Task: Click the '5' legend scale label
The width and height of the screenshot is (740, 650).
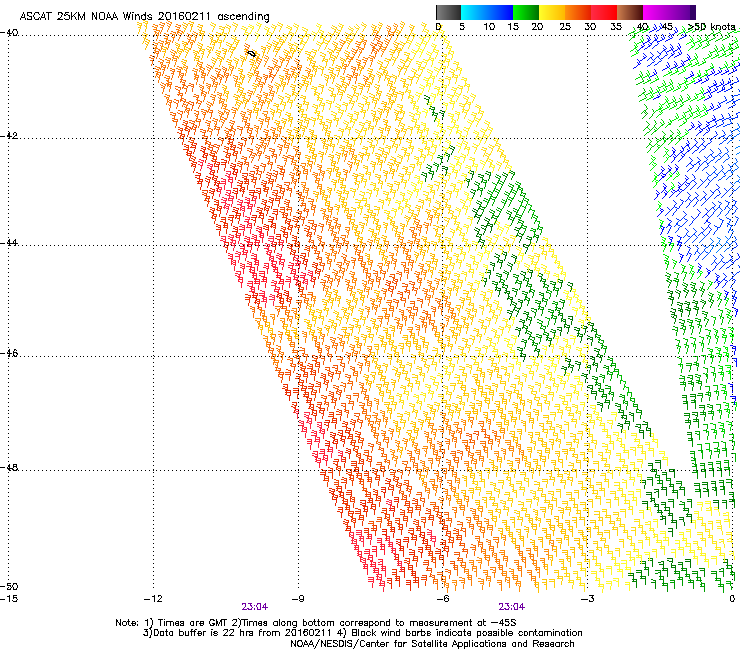Action: point(462,27)
